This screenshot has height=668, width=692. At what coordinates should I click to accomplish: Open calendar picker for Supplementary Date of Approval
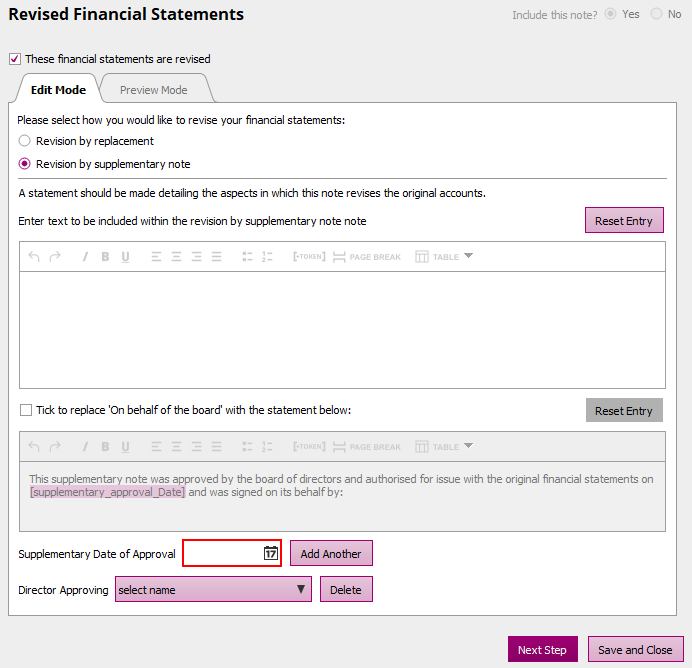point(270,553)
